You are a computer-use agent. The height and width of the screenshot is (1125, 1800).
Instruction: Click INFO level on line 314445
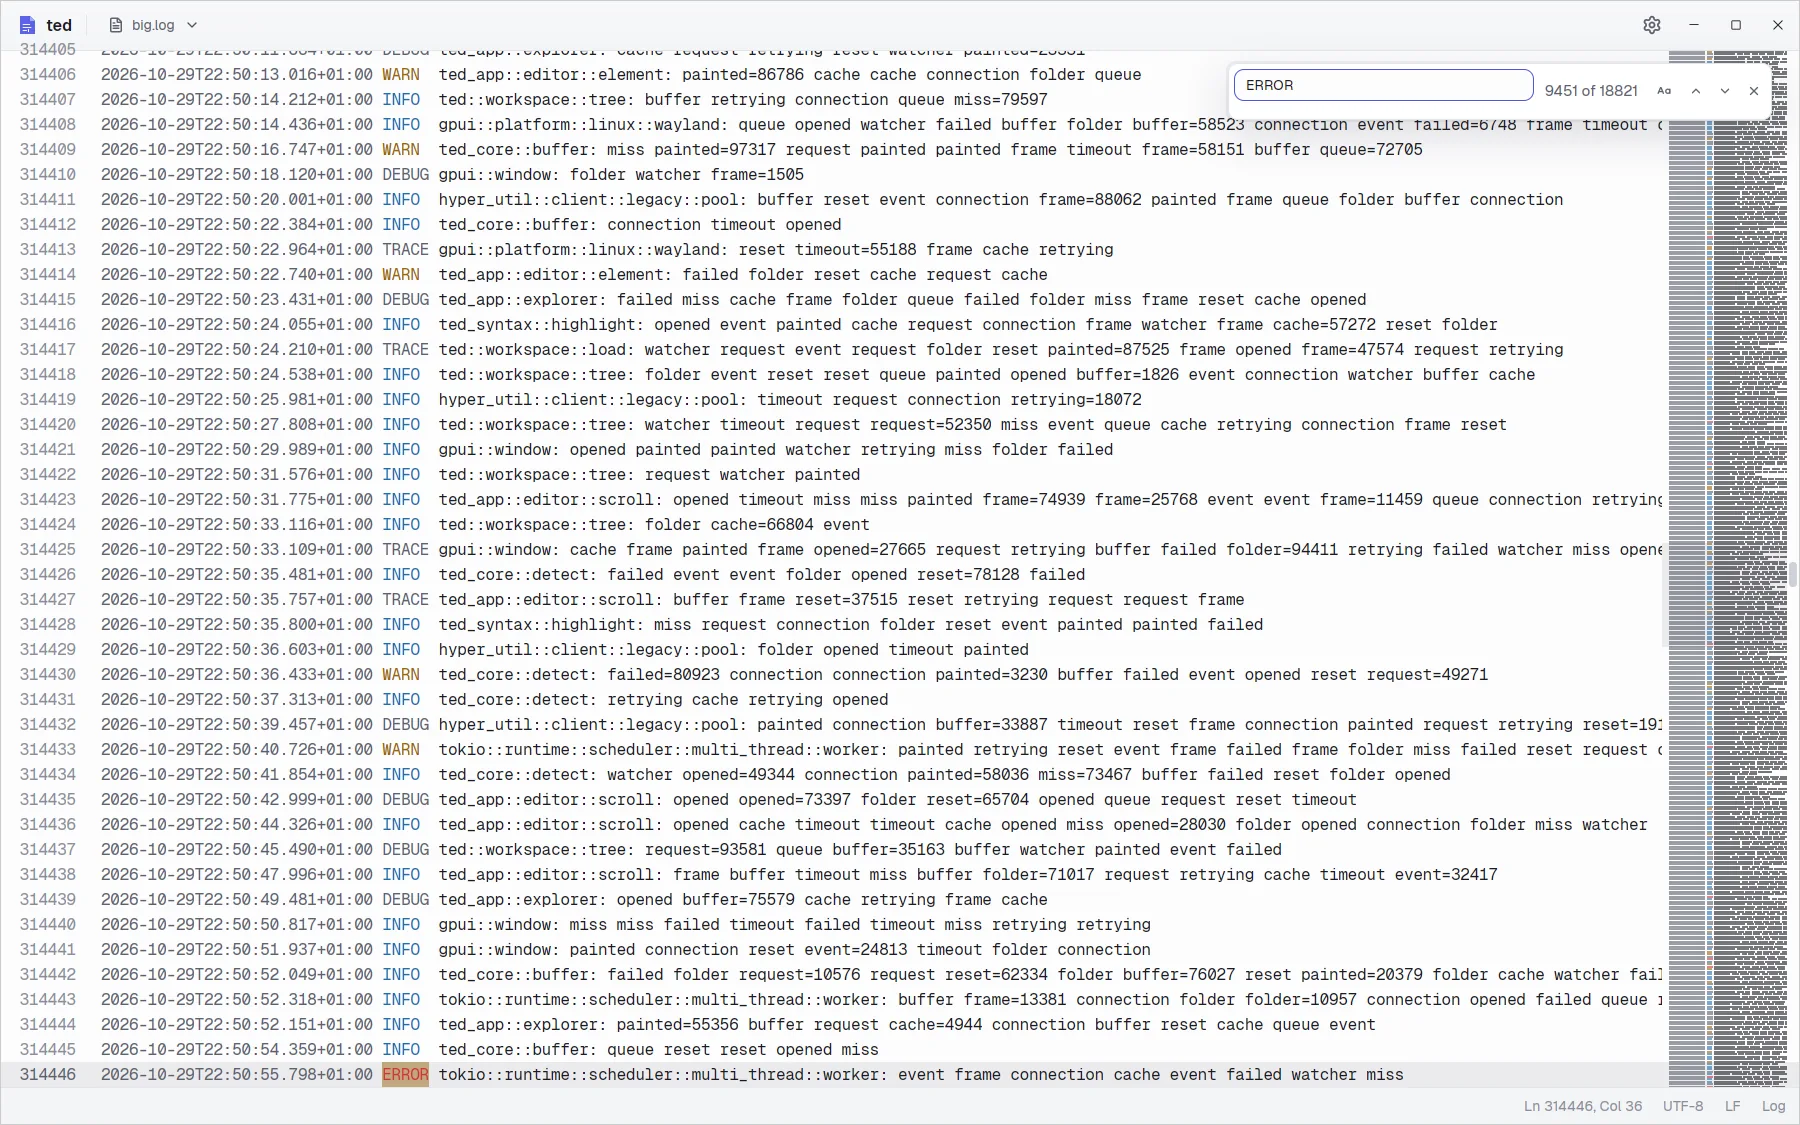pyautogui.click(x=401, y=1050)
